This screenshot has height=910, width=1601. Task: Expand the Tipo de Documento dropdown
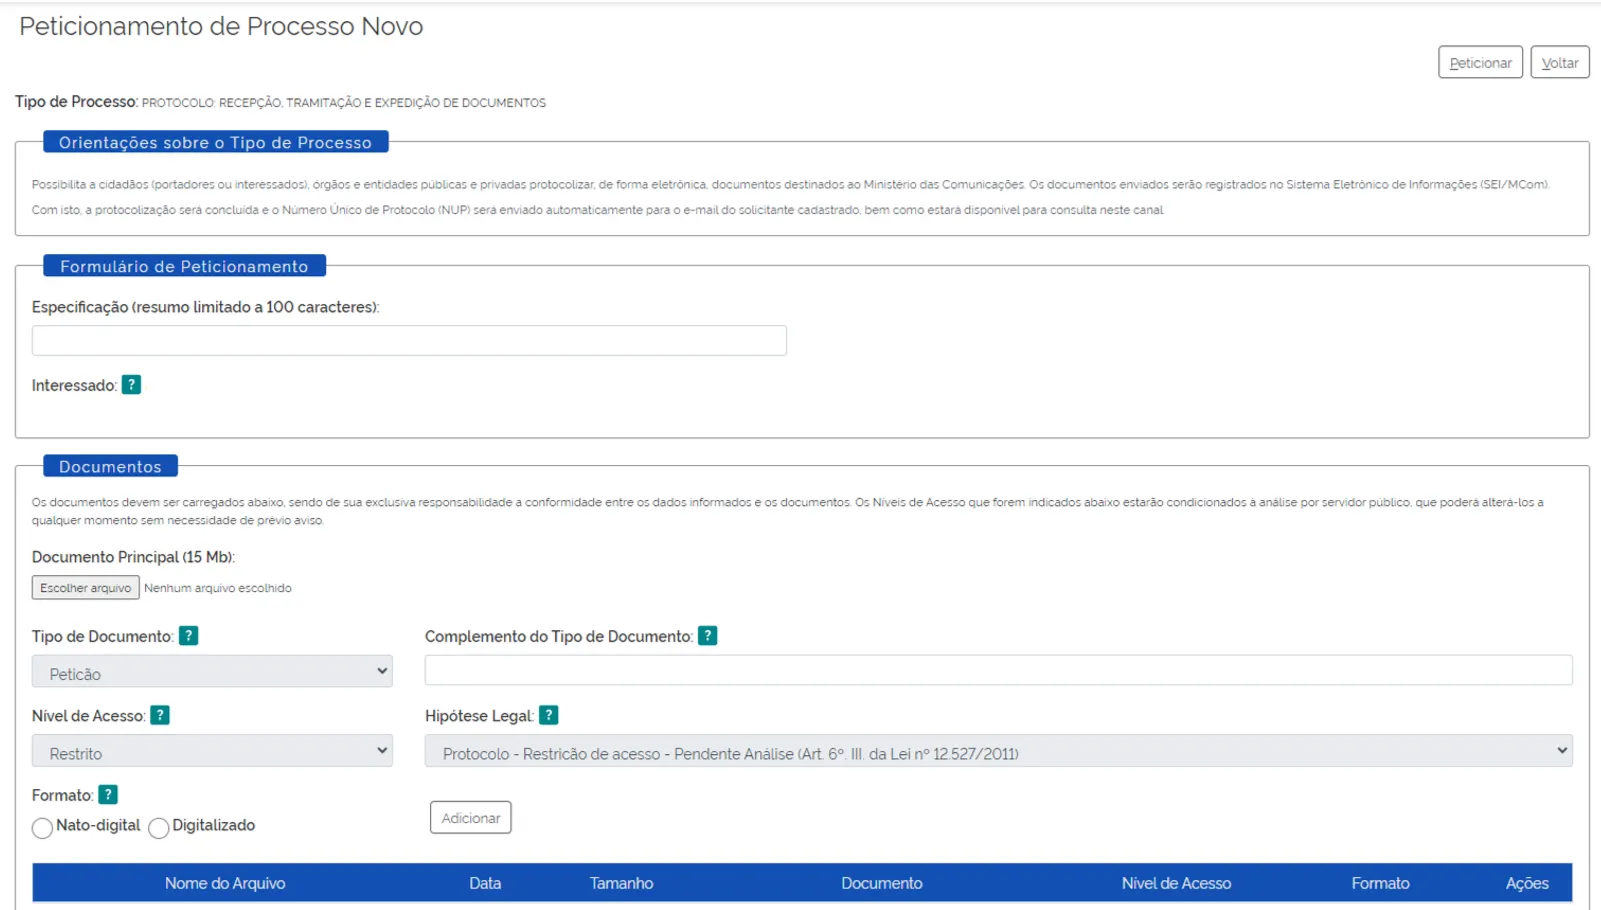[x=212, y=672]
